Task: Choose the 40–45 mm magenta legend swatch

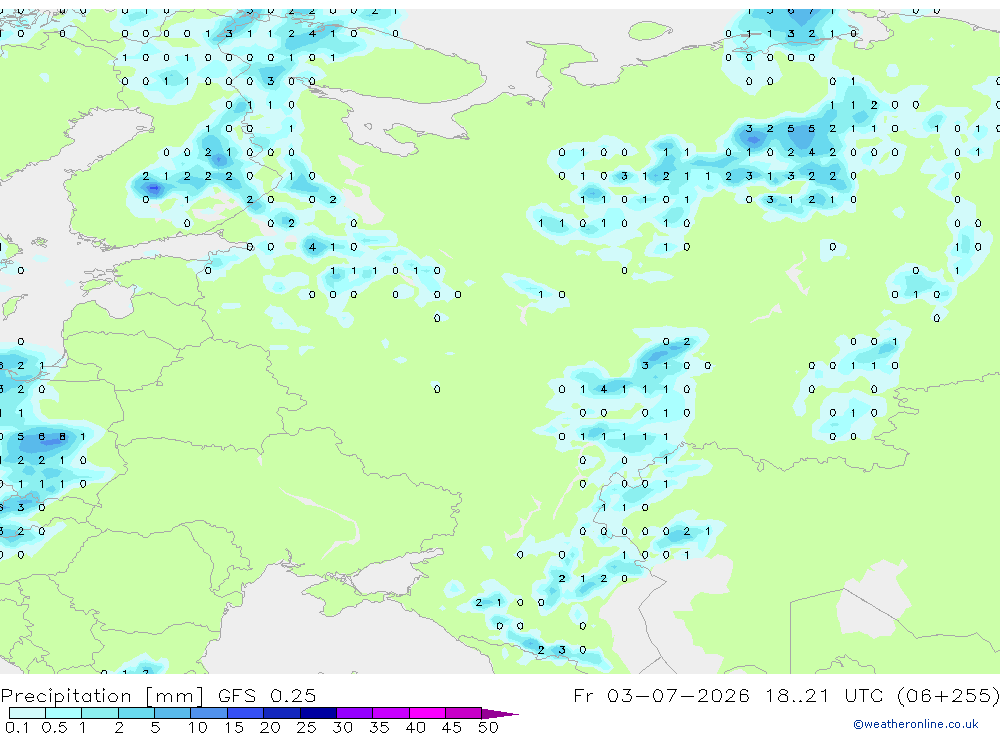Action: [x=427, y=713]
